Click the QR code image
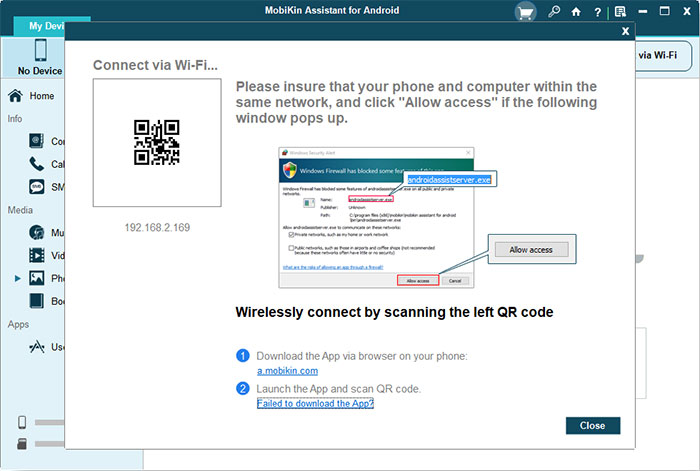 [x=157, y=142]
